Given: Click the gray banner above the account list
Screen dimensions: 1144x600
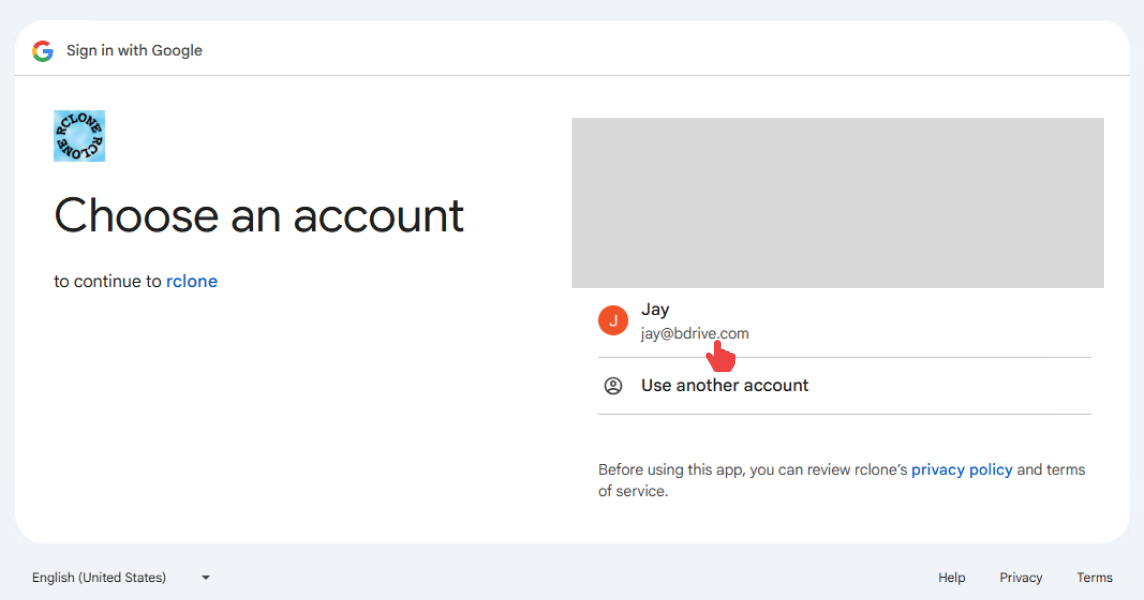Looking at the screenshot, I should (x=837, y=202).
